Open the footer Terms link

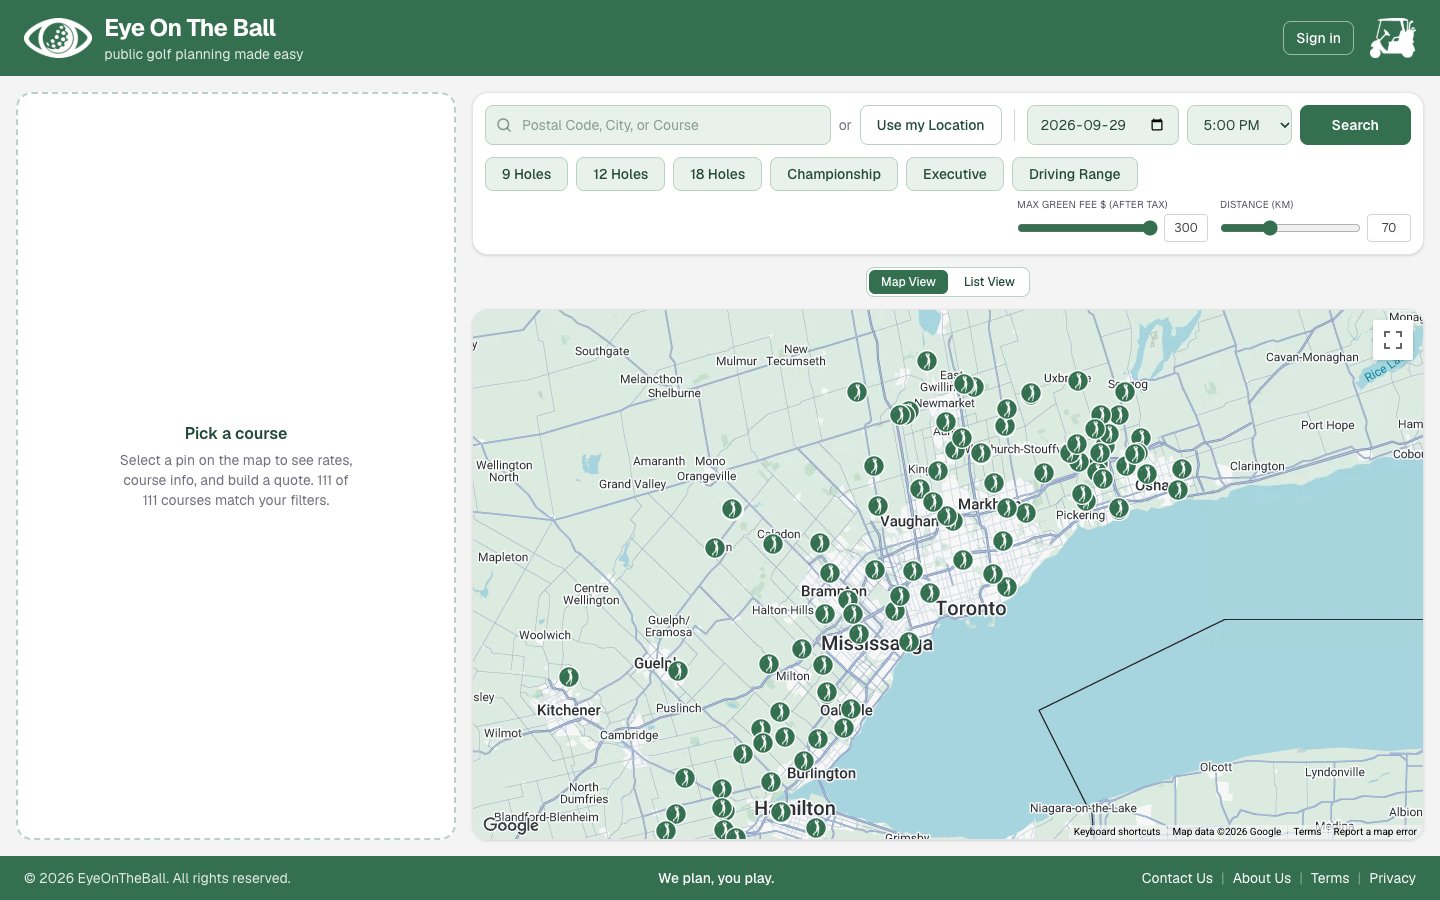tap(1330, 878)
